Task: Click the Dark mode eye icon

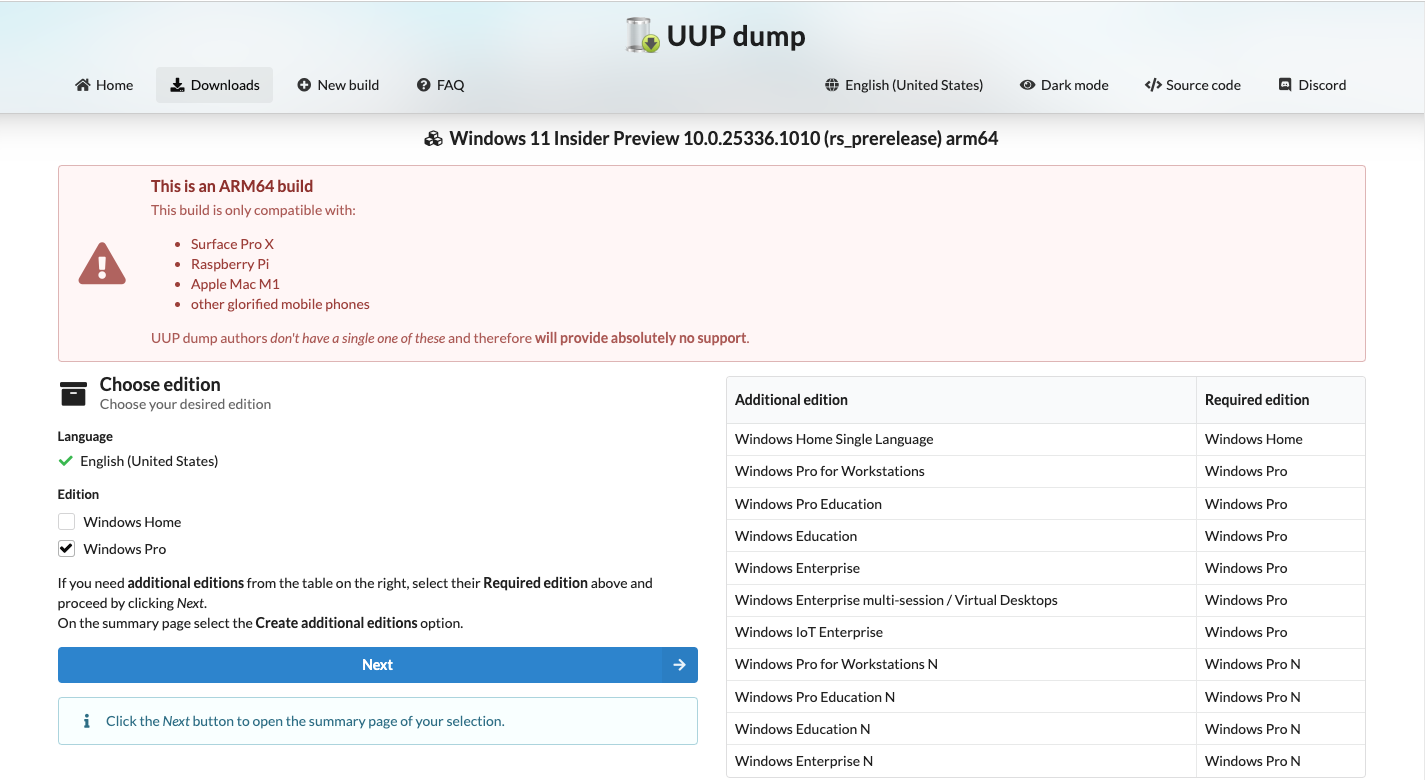Action: tap(1027, 85)
